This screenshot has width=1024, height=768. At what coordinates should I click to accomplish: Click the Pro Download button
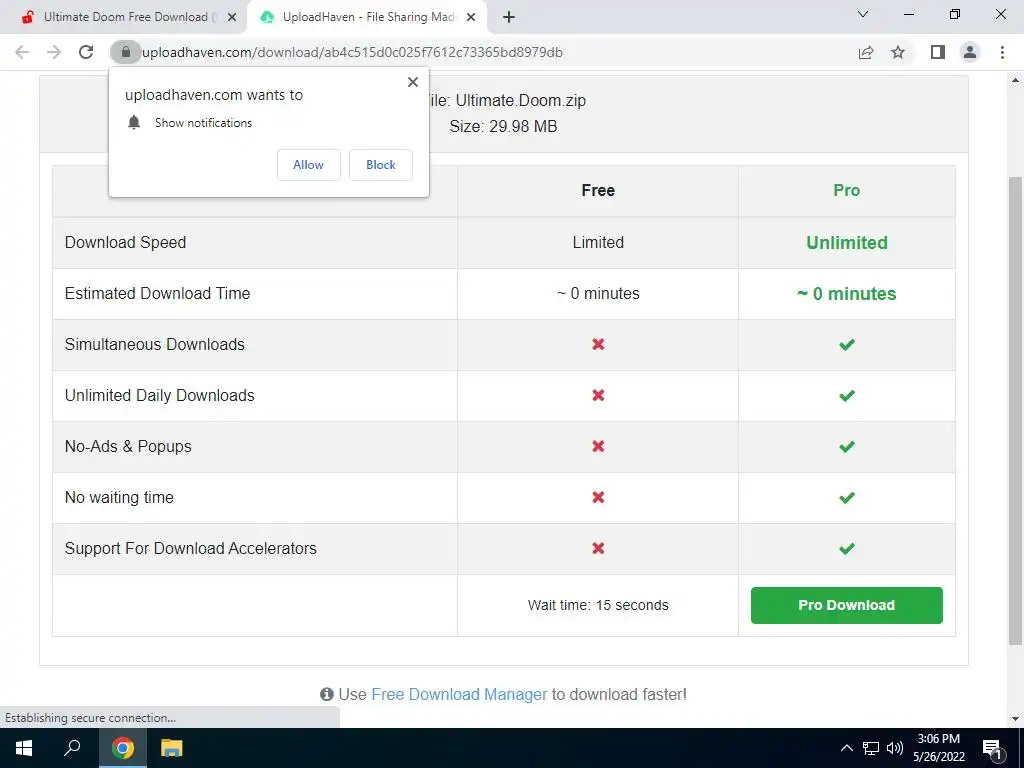846,605
